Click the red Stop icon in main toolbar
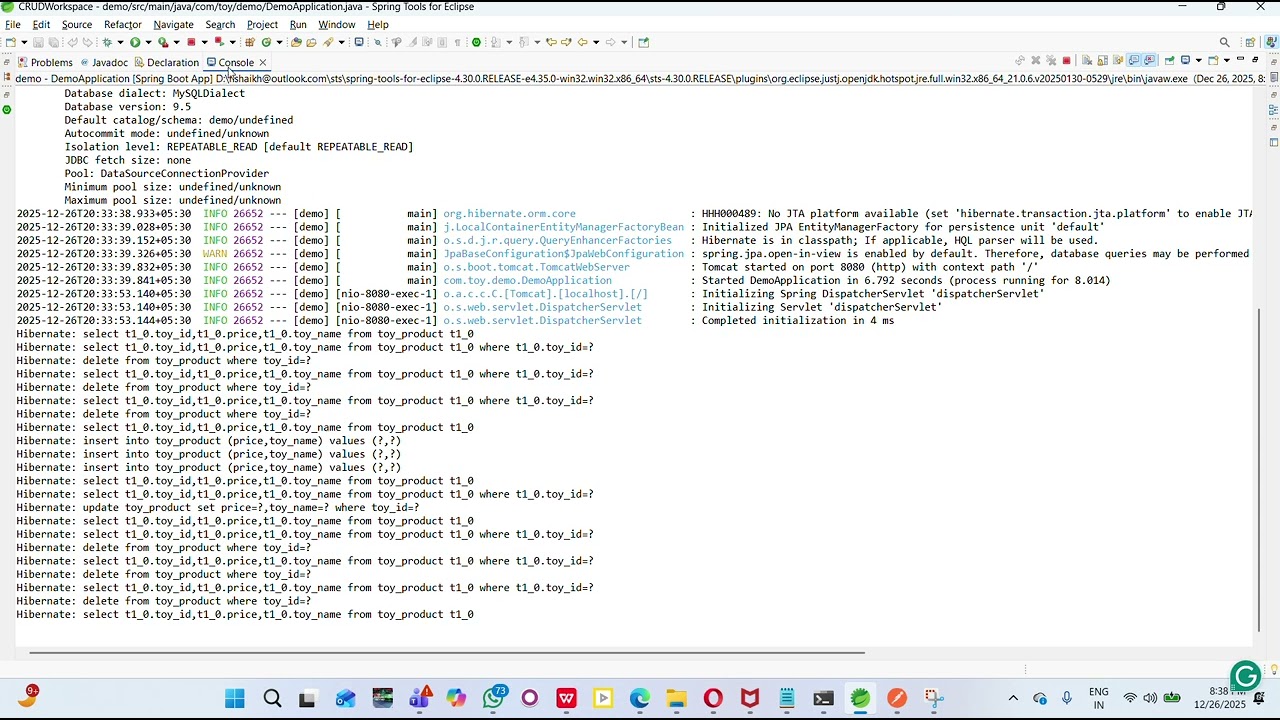 point(191,42)
